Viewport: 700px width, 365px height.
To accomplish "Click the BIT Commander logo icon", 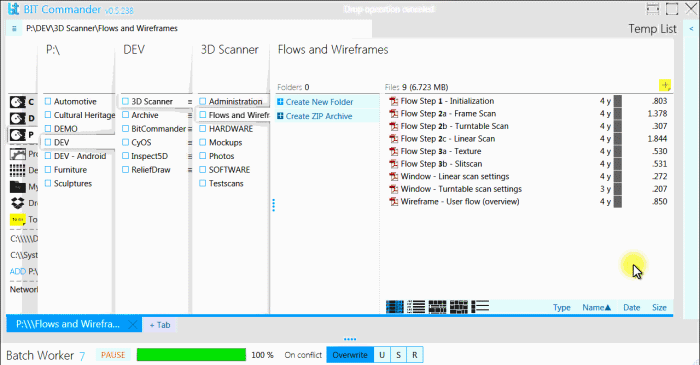I will [x=13, y=9].
